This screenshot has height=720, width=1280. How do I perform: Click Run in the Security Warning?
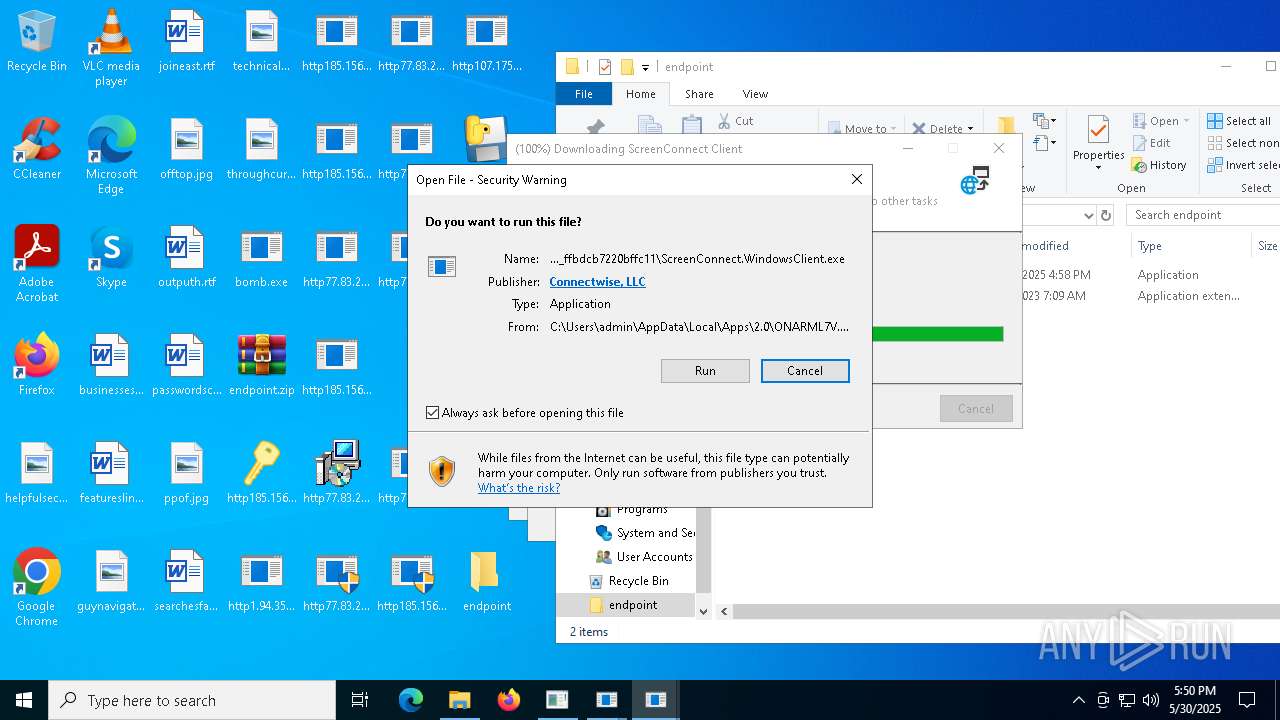(705, 371)
